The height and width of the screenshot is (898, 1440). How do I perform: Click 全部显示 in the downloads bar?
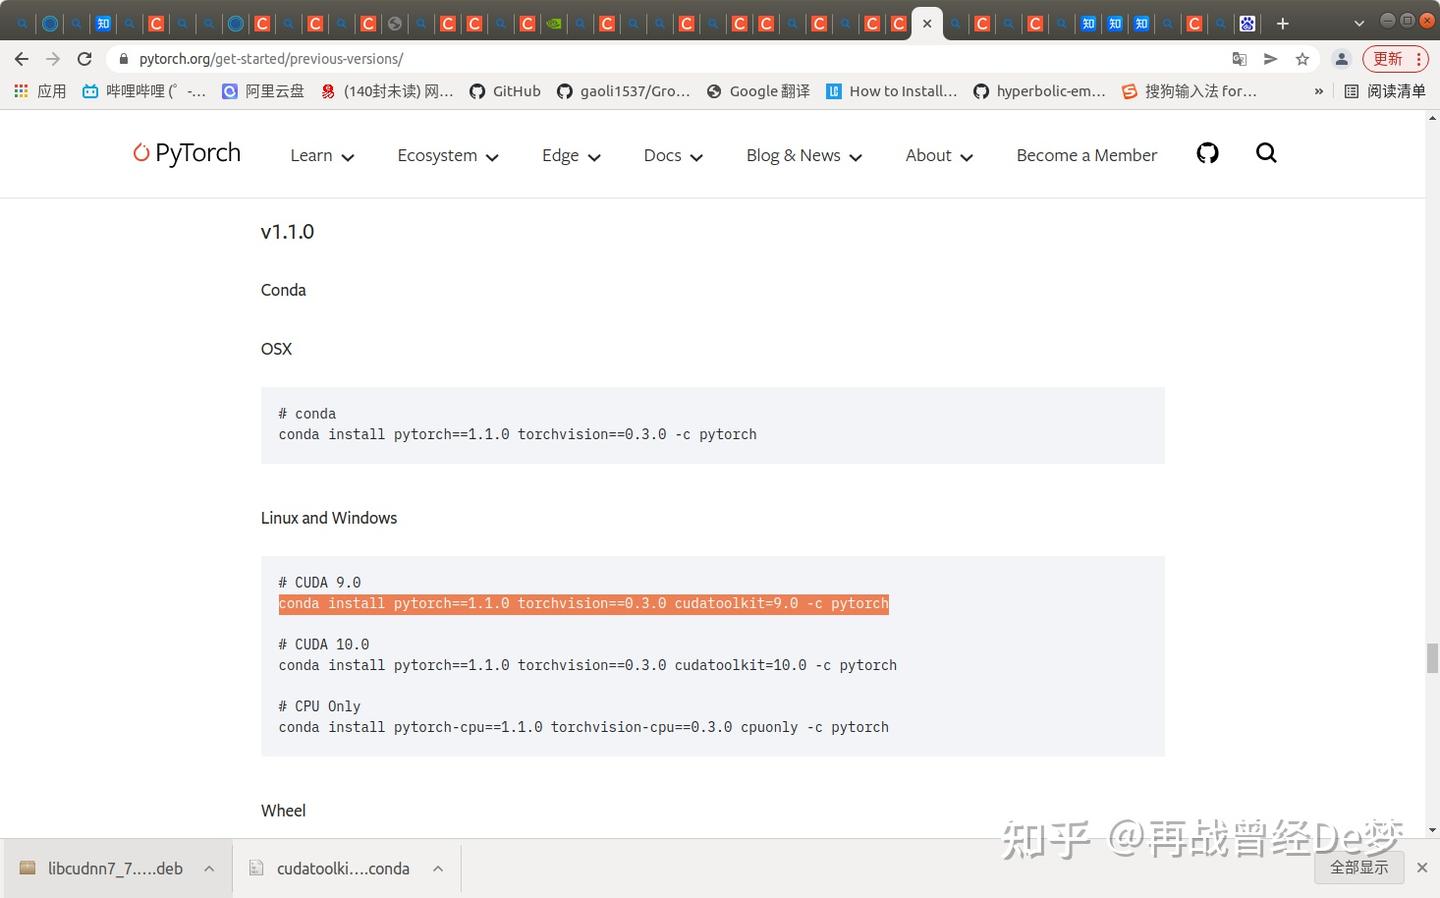click(1360, 868)
